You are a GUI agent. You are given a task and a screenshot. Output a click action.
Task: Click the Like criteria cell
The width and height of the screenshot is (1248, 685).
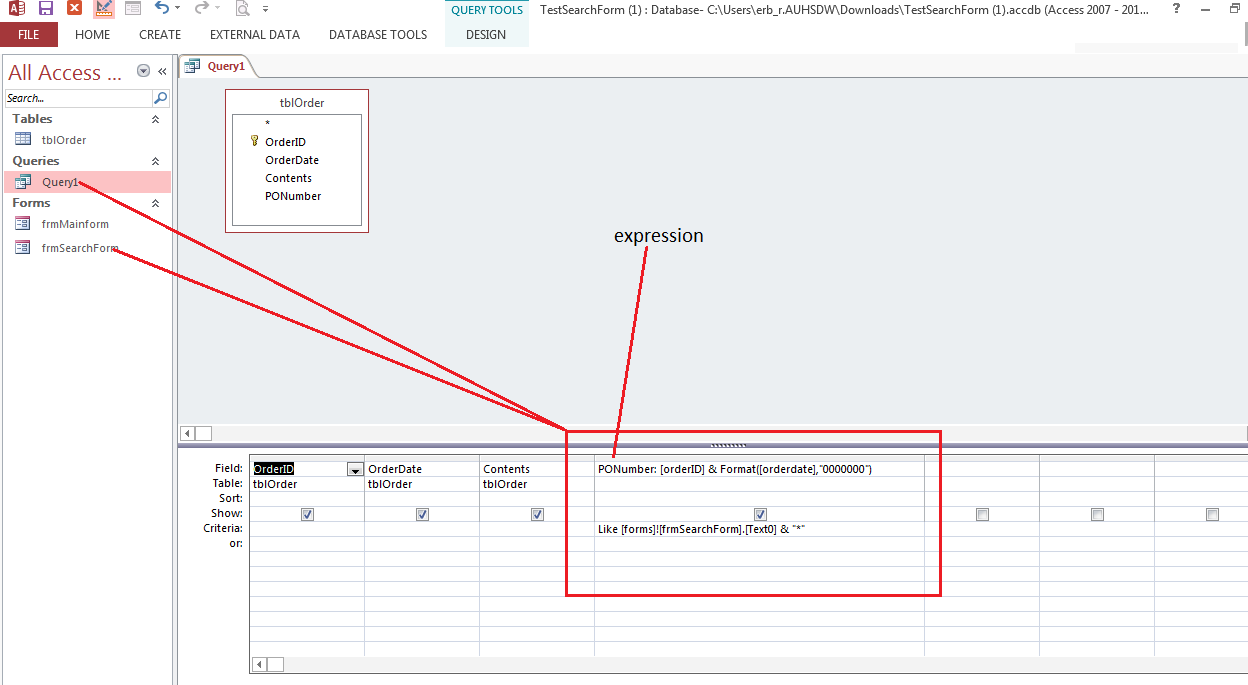[759, 528]
